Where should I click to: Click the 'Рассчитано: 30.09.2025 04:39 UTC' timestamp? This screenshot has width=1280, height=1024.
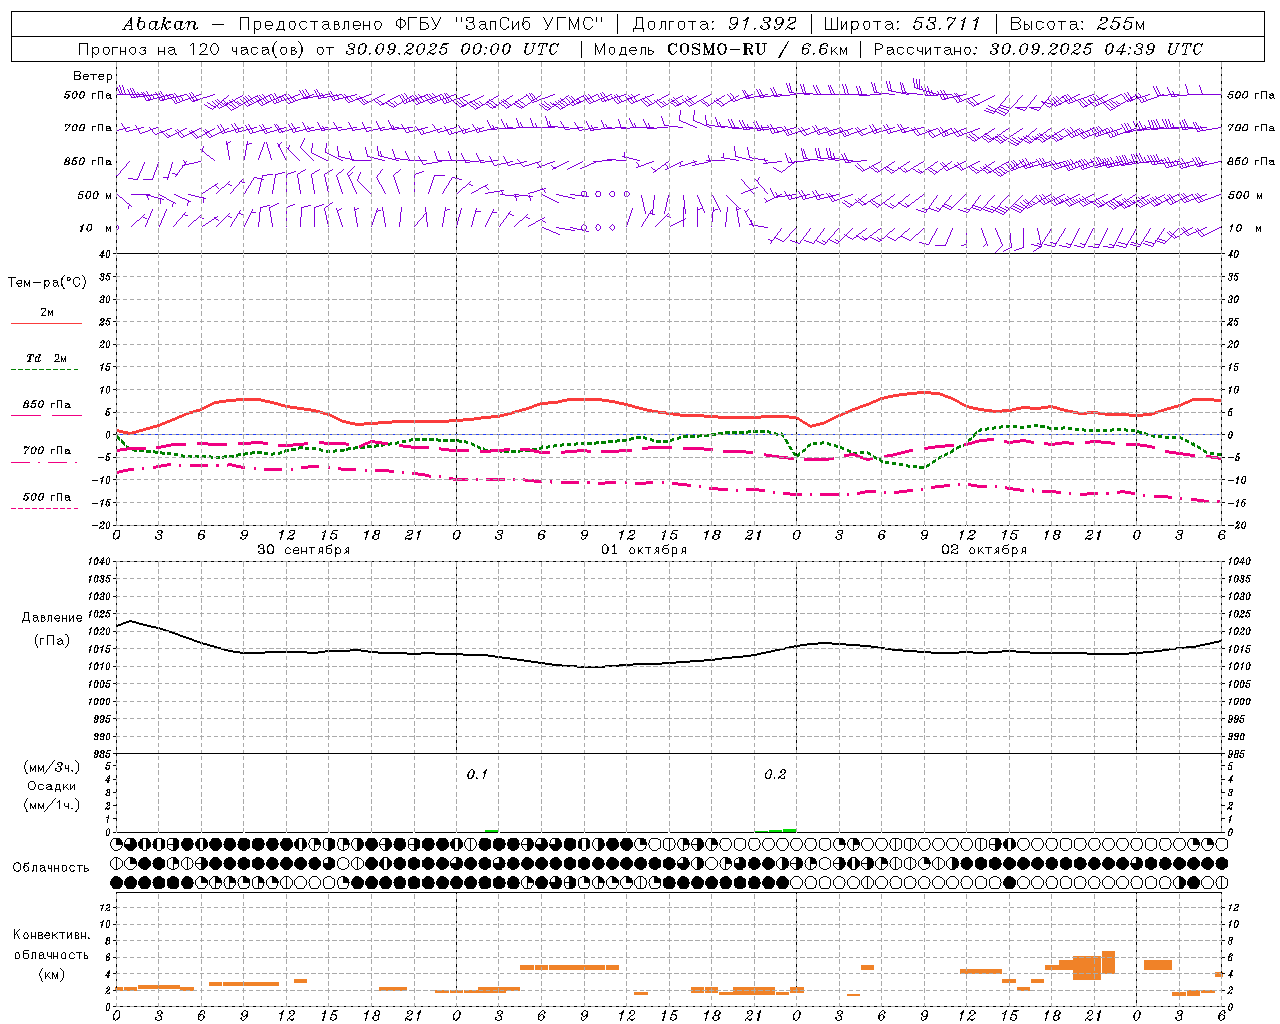(1038, 49)
